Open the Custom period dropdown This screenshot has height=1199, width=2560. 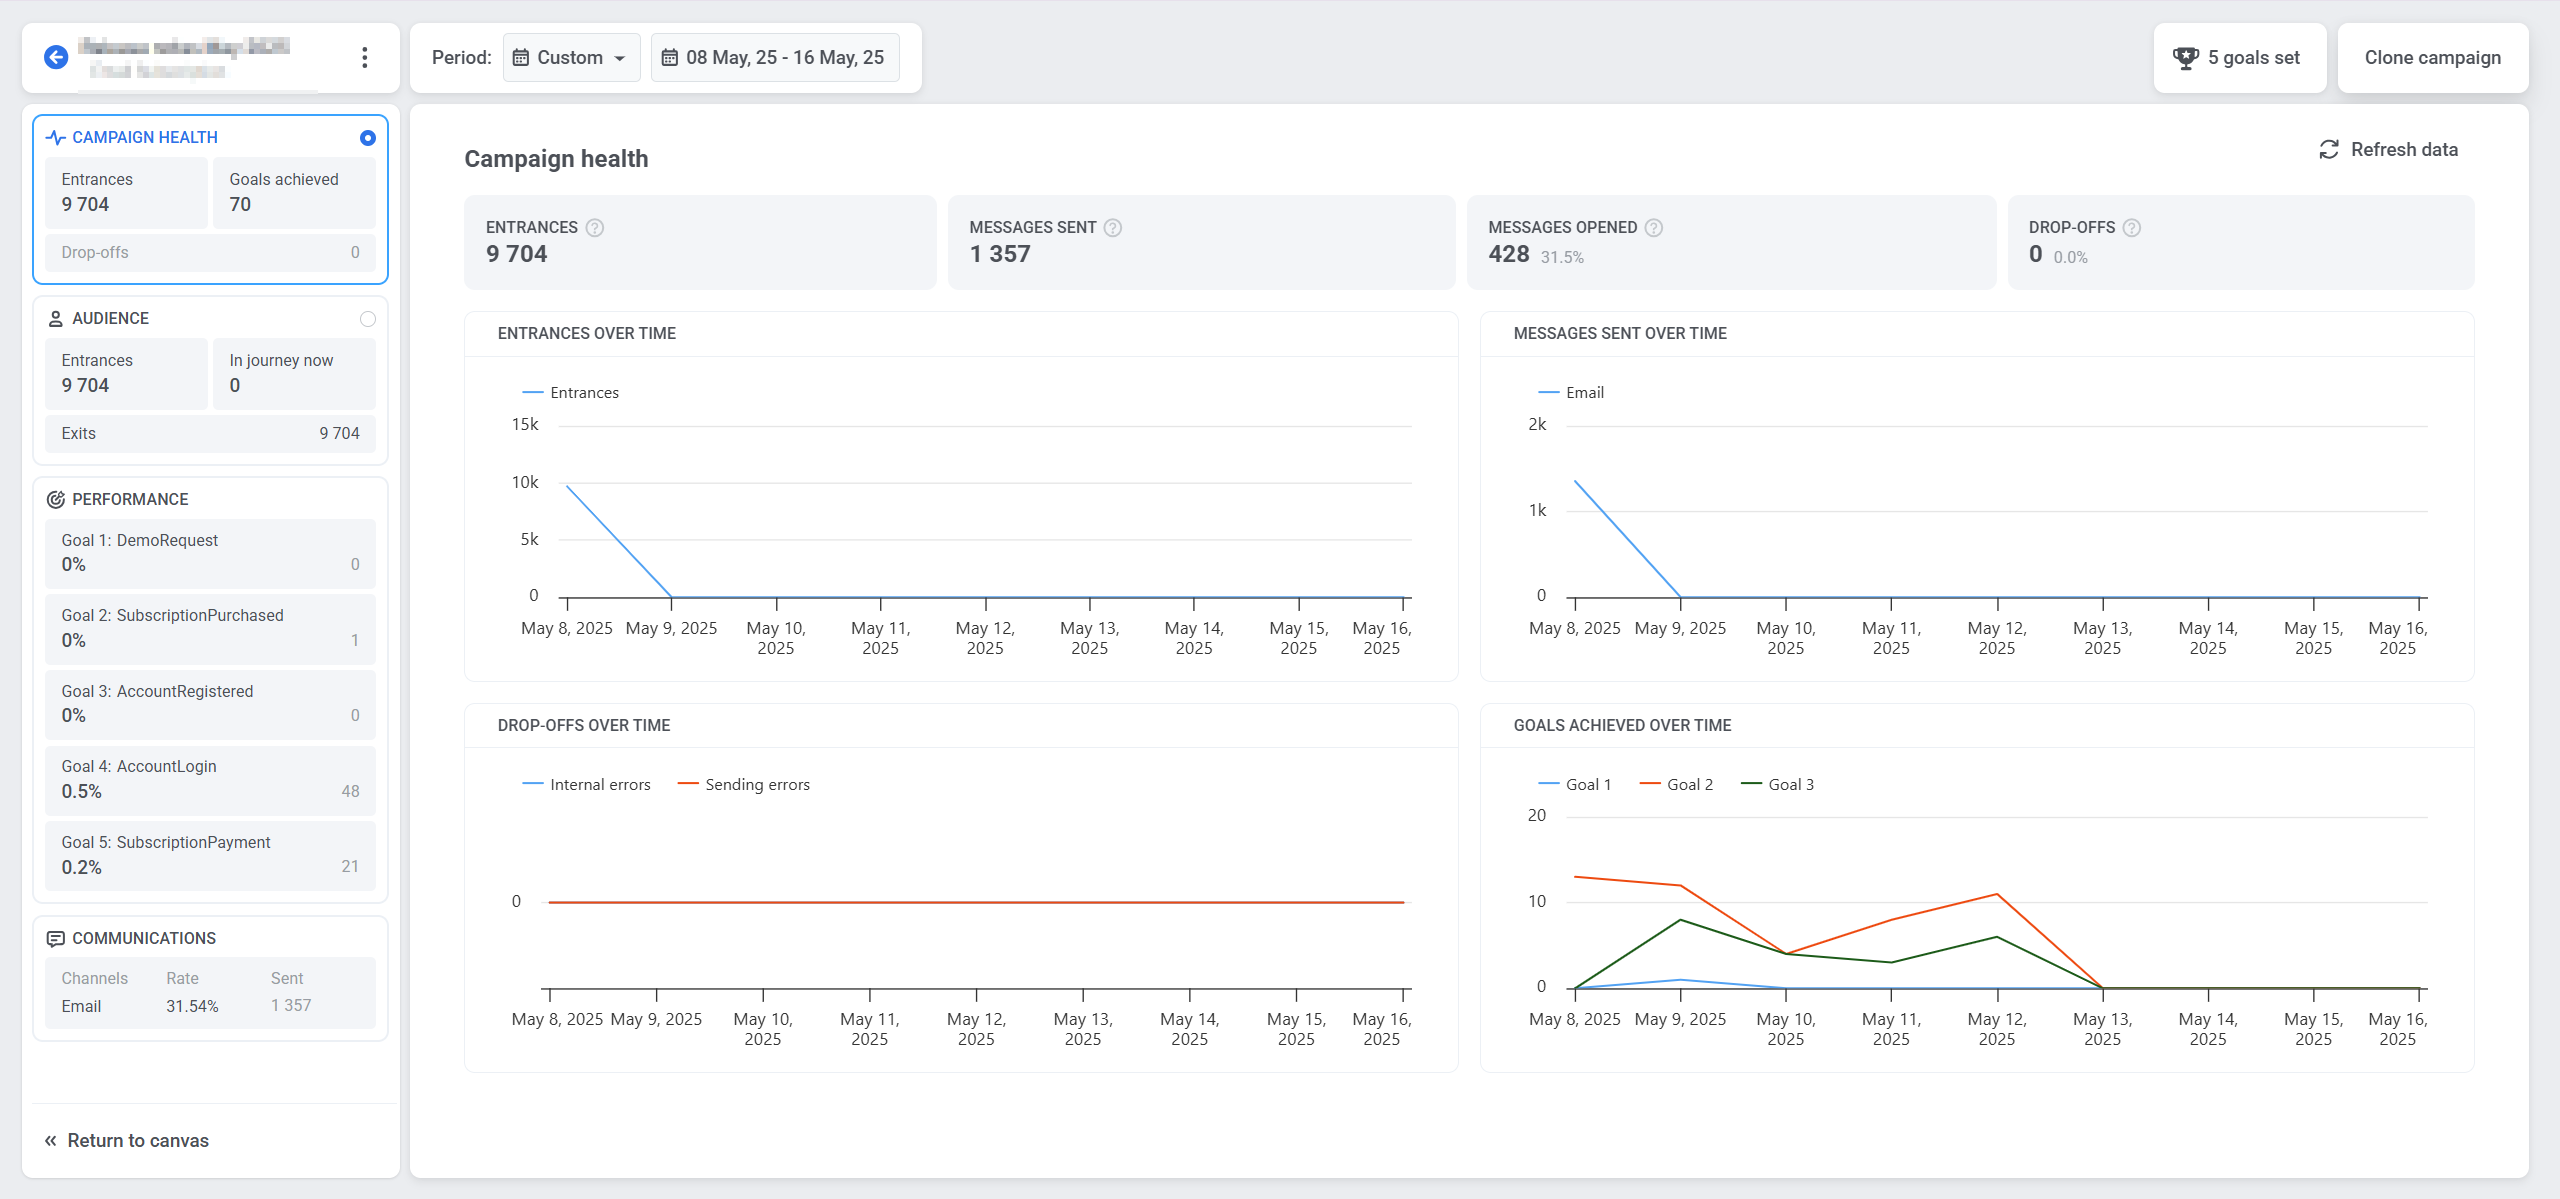(x=571, y=58)
